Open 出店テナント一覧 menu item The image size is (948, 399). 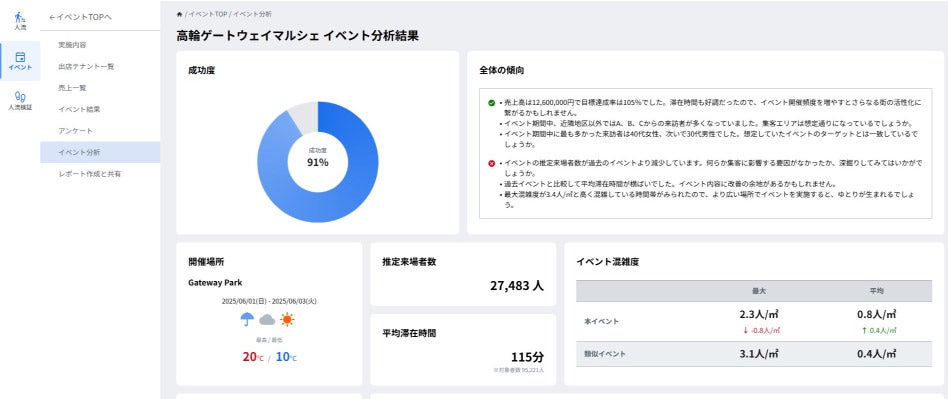(100, 66)
